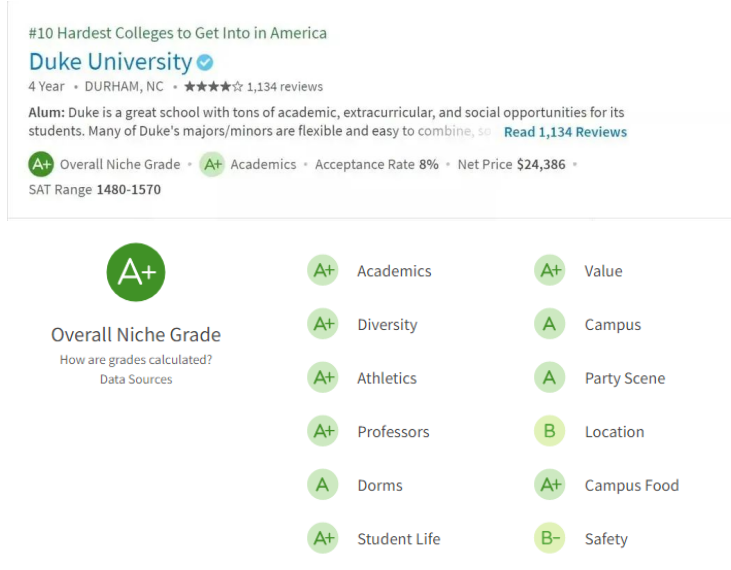Select the Professors grade label
This screenshot has width=731, height=570.
pos(393,432)
